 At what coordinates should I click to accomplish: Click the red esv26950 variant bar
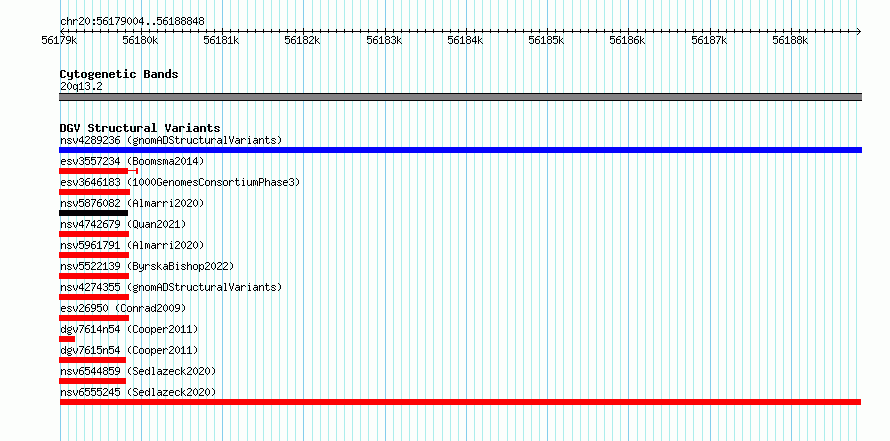coord(94,318)
